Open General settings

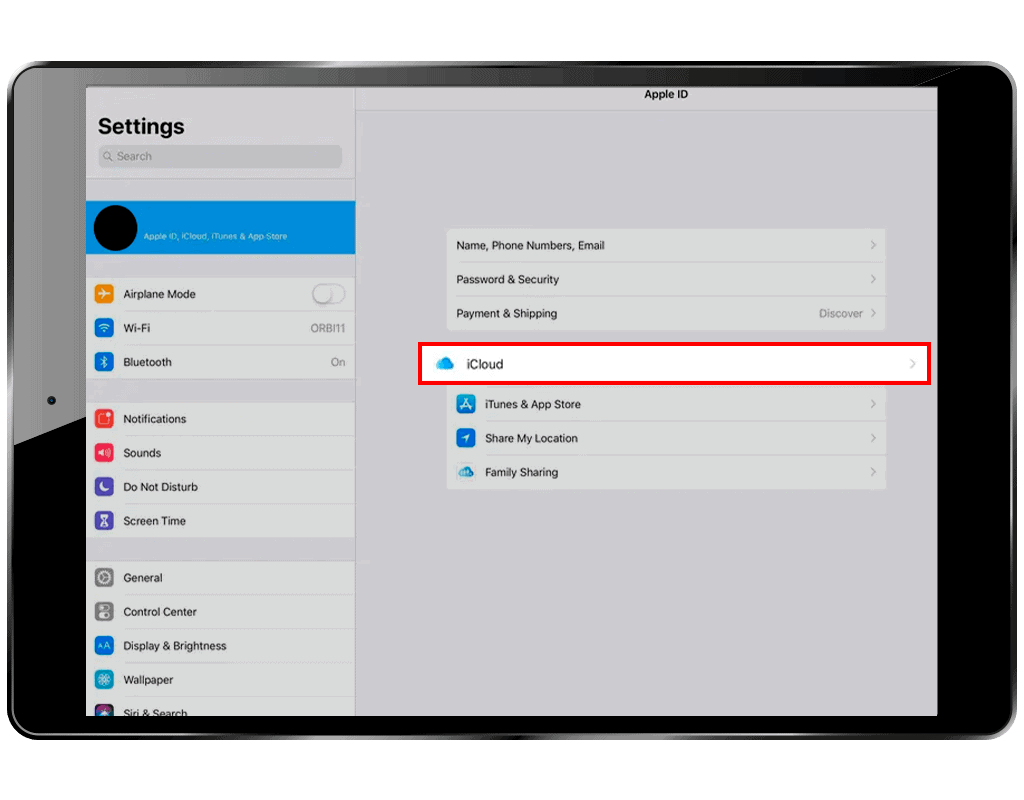coord(221,577)
